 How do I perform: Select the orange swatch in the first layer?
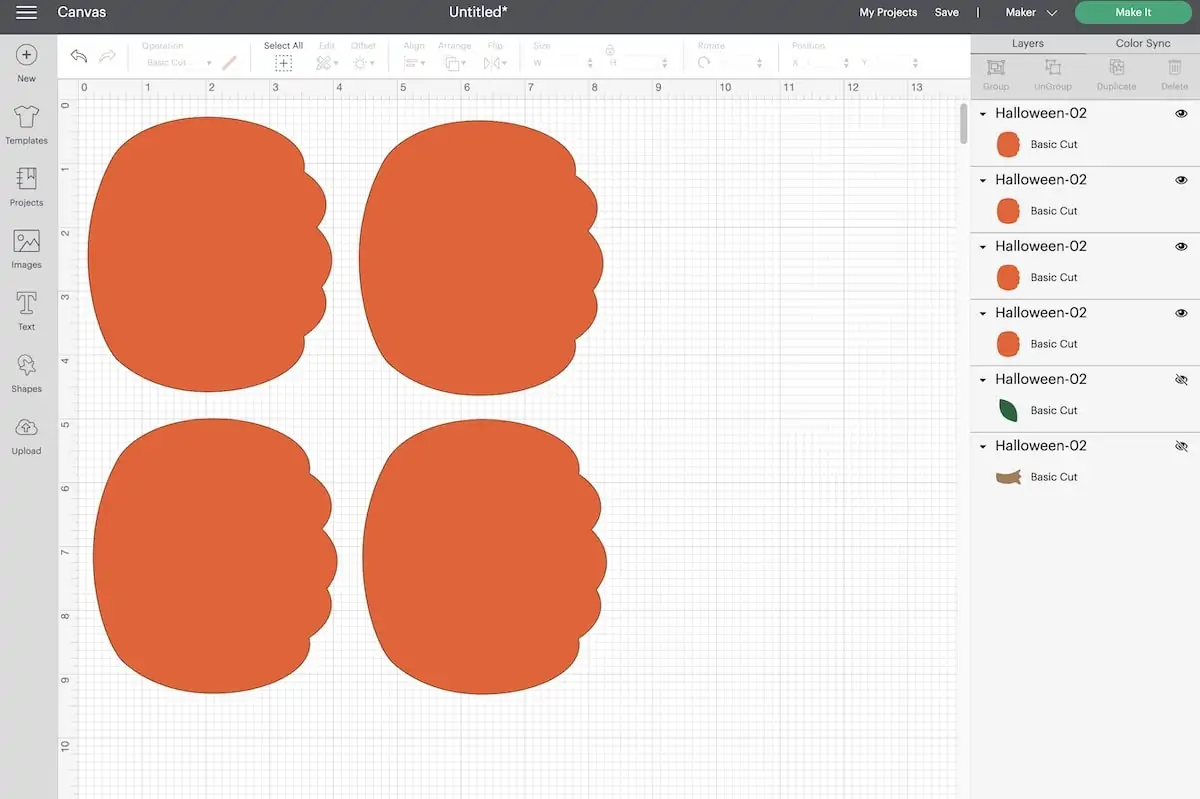point(1008,144)
